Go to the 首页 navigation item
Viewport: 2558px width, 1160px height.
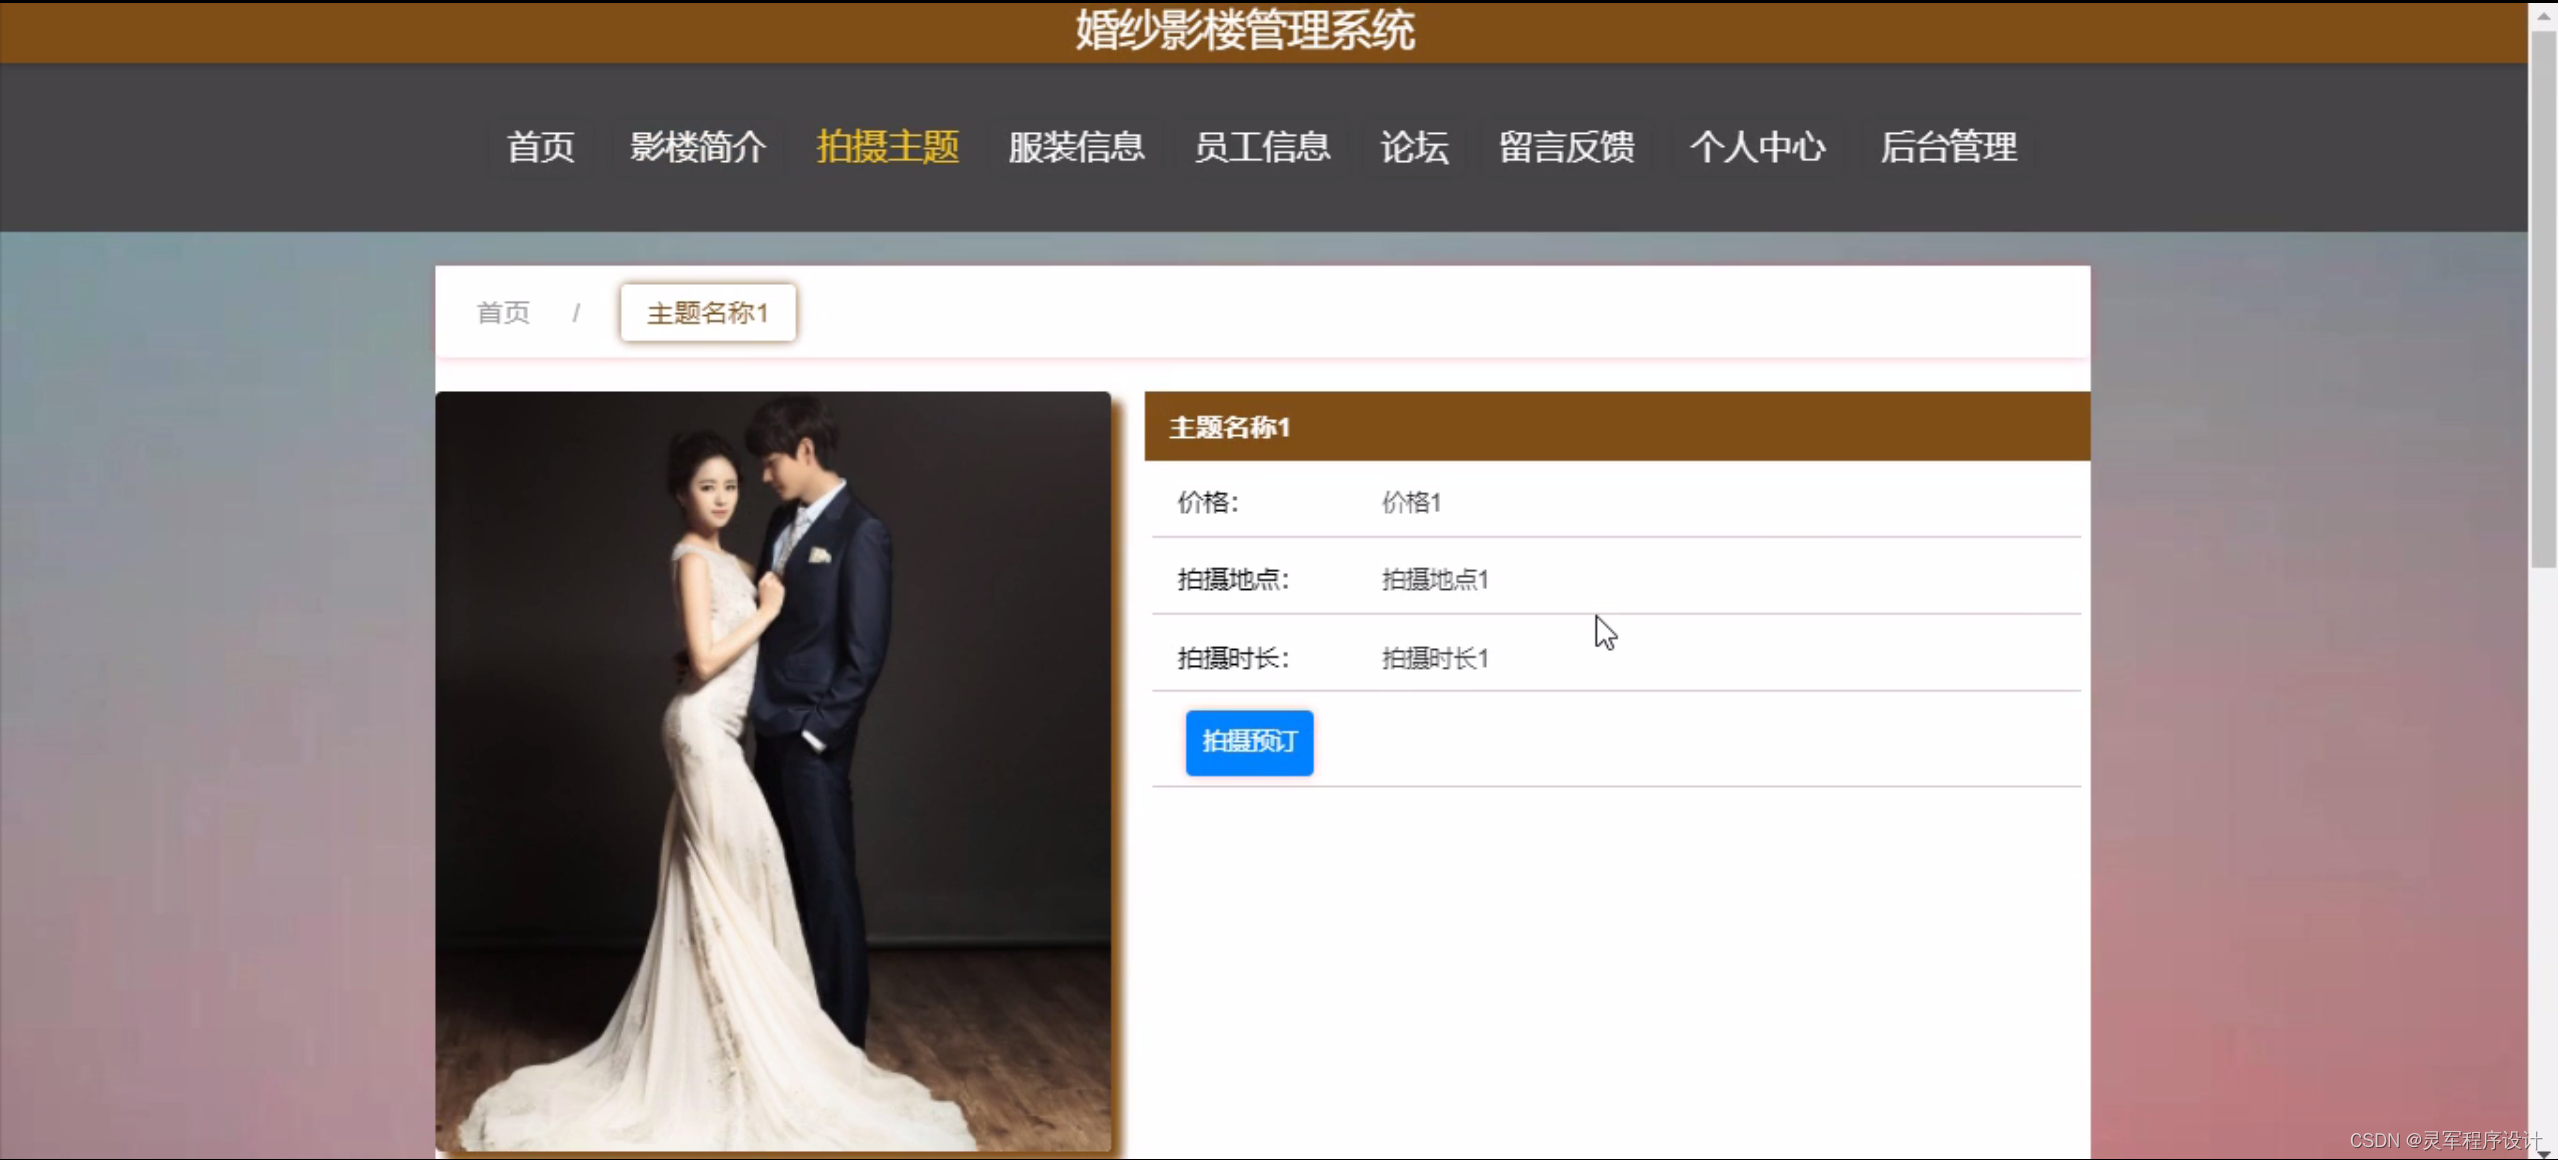tap(540, 147)
